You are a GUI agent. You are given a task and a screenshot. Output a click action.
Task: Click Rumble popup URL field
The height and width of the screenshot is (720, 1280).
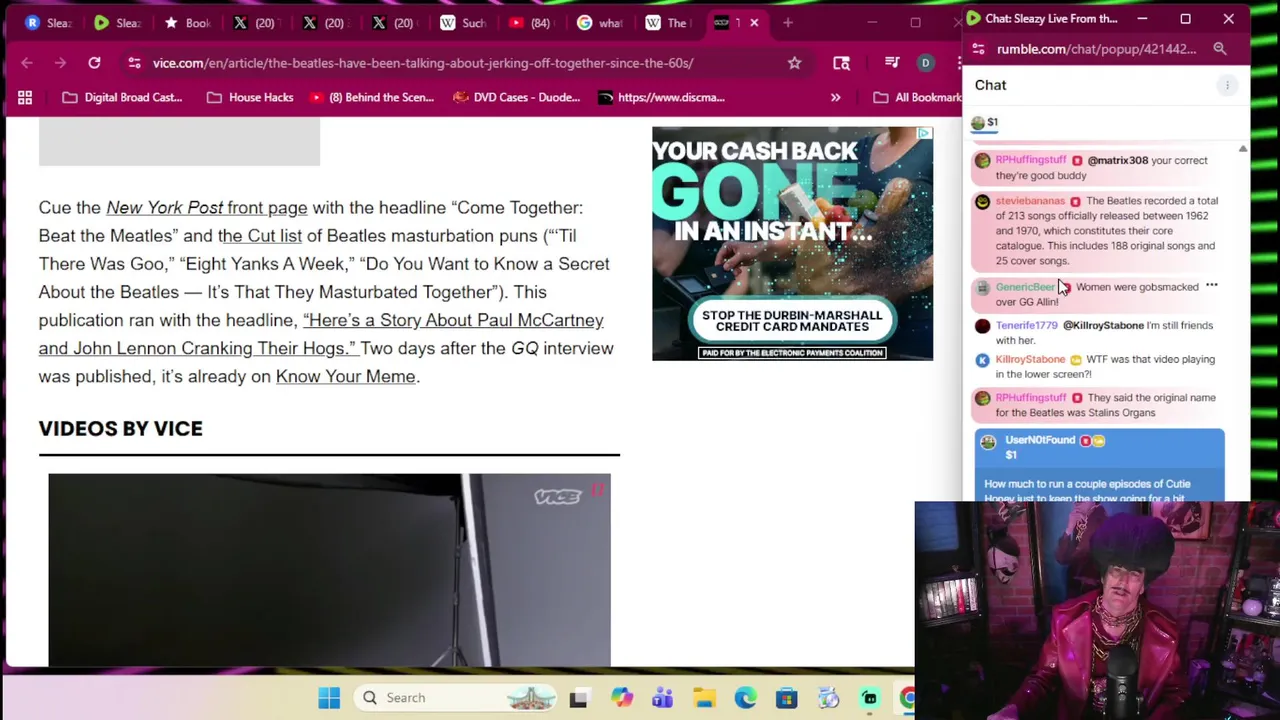(x=1095, y=49)
